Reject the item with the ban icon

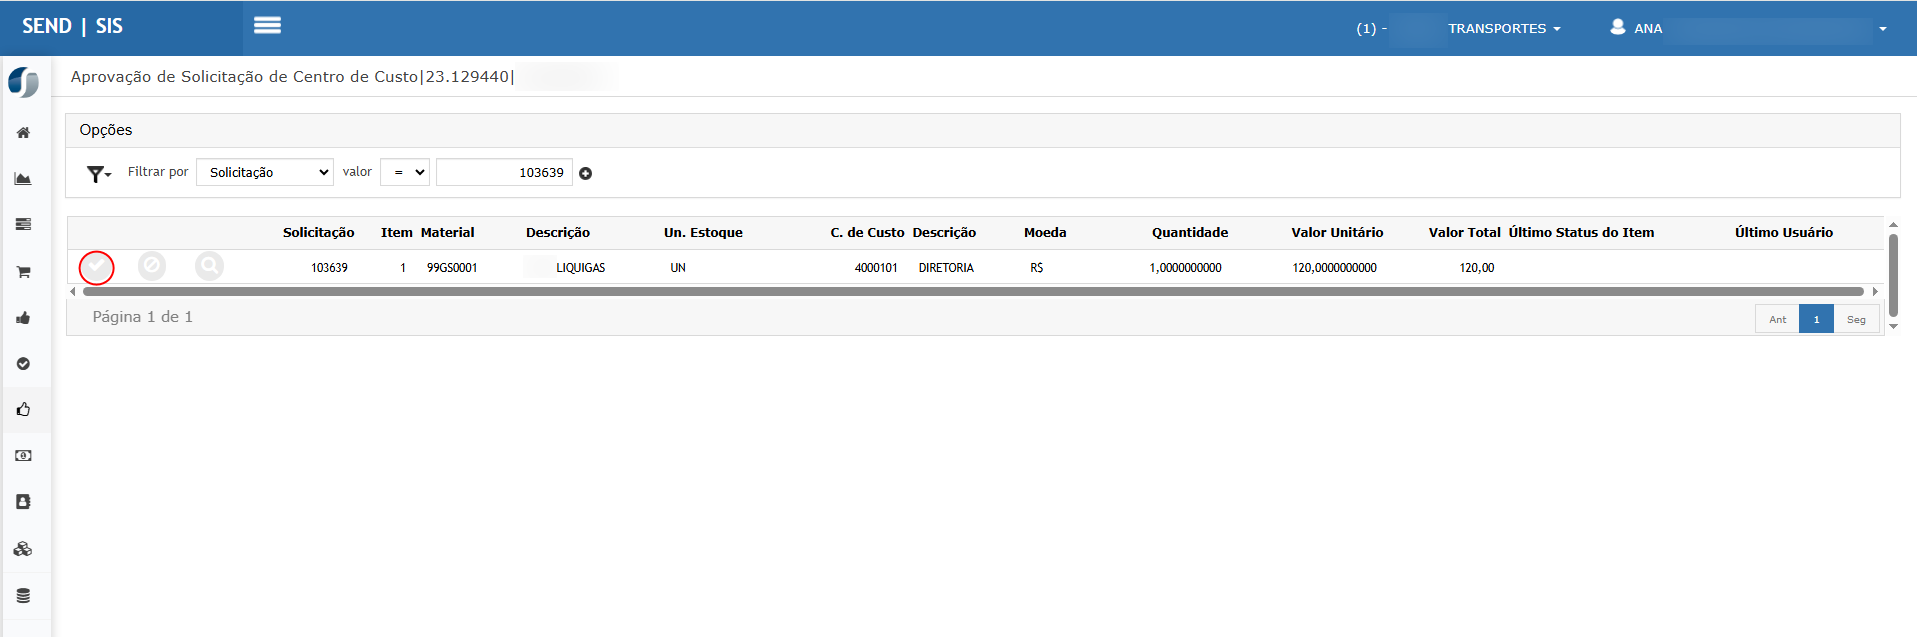pos(152,266)
